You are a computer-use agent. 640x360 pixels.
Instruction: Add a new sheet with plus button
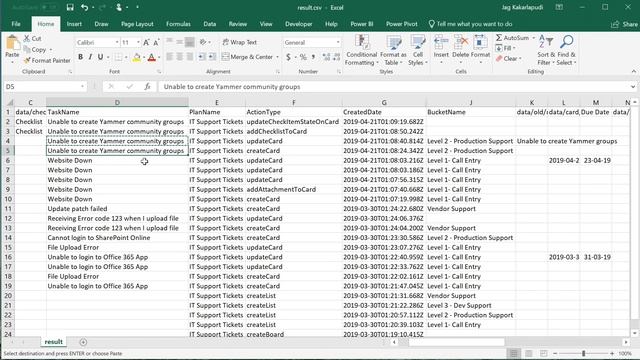pos(83,342)
